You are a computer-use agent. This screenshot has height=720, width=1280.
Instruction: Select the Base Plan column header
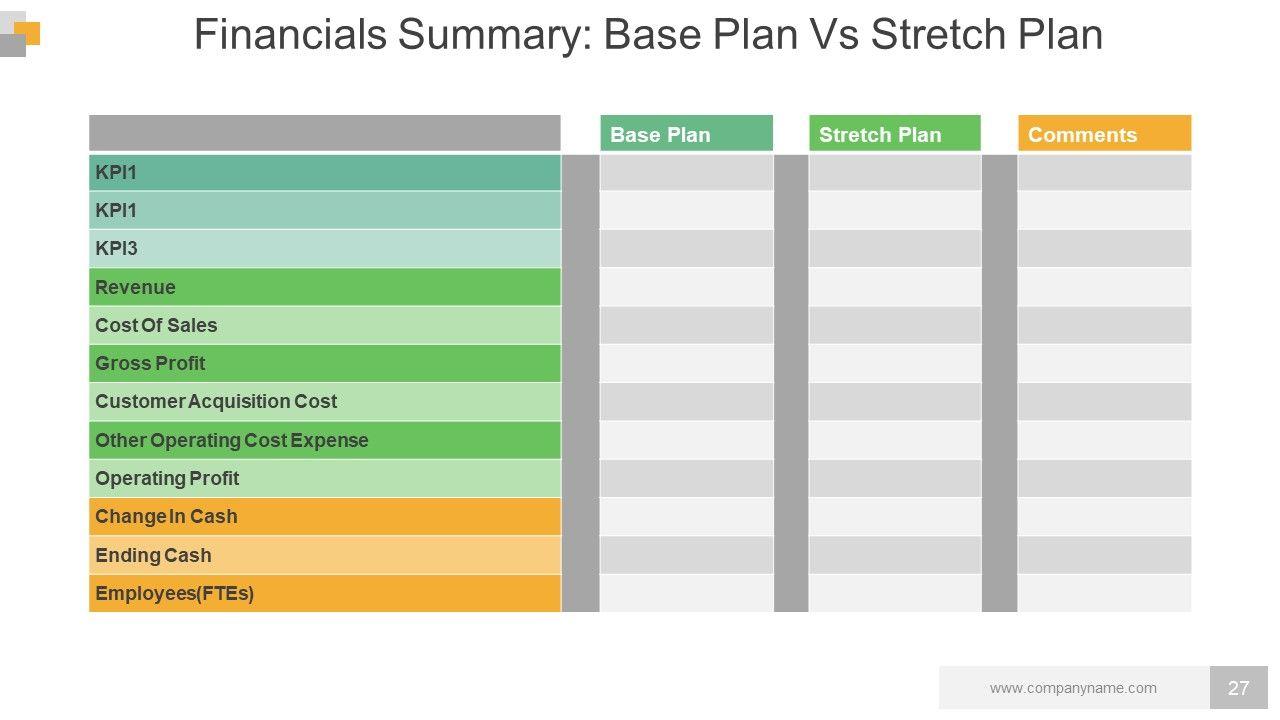pyautogui.click(x=686, y=134)
